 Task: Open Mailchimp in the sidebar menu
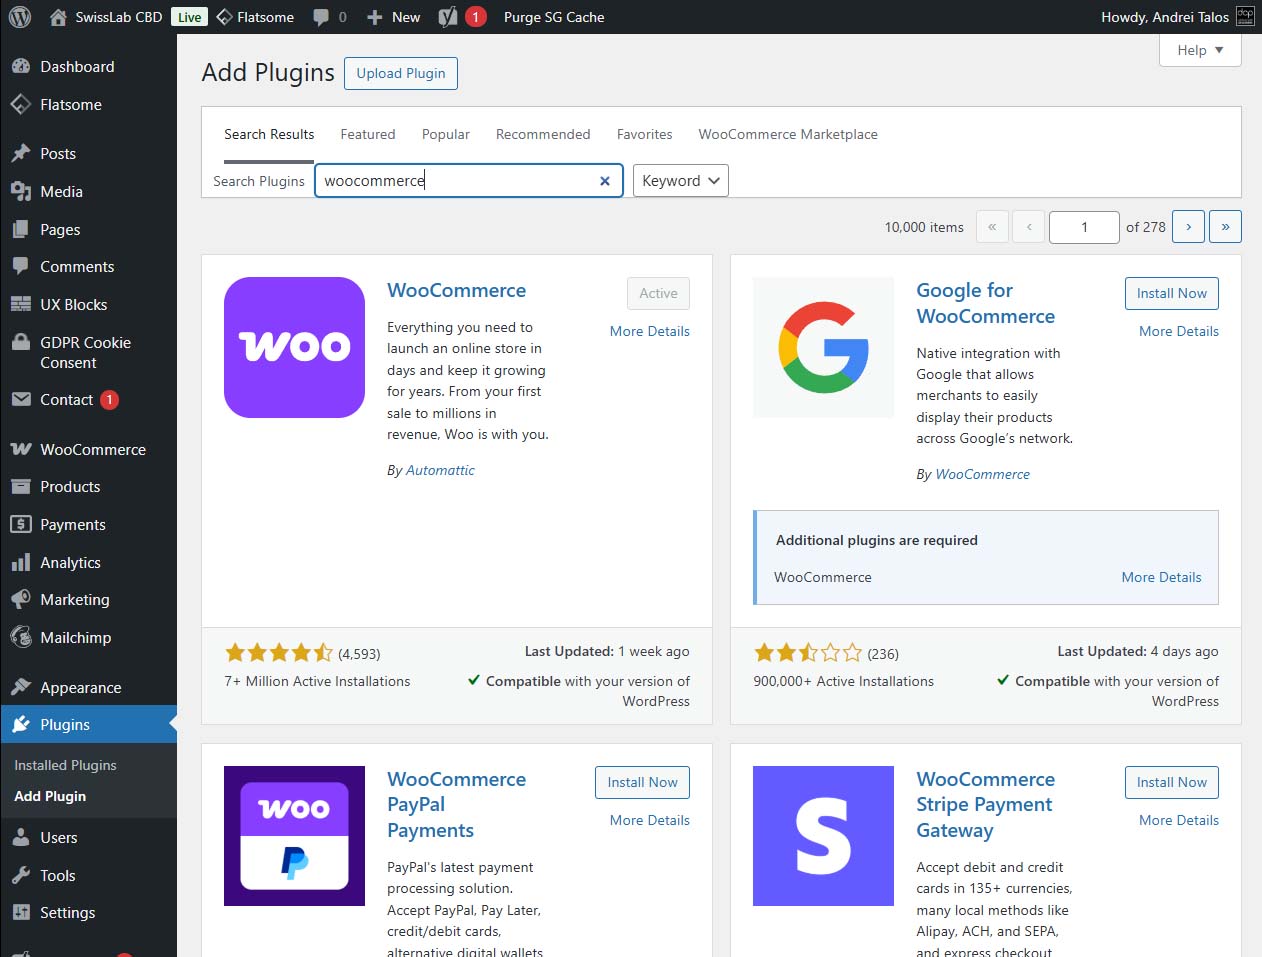click(x=75, y=638)
